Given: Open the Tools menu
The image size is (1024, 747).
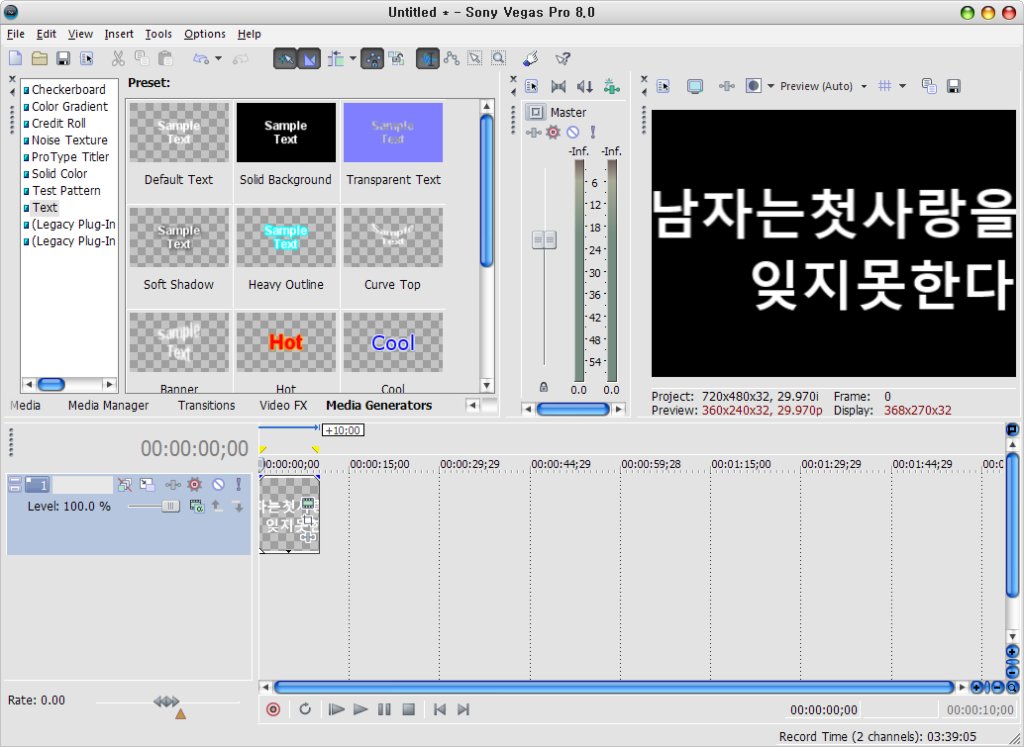Looking at the screenshot, I should tap(158, 34).
